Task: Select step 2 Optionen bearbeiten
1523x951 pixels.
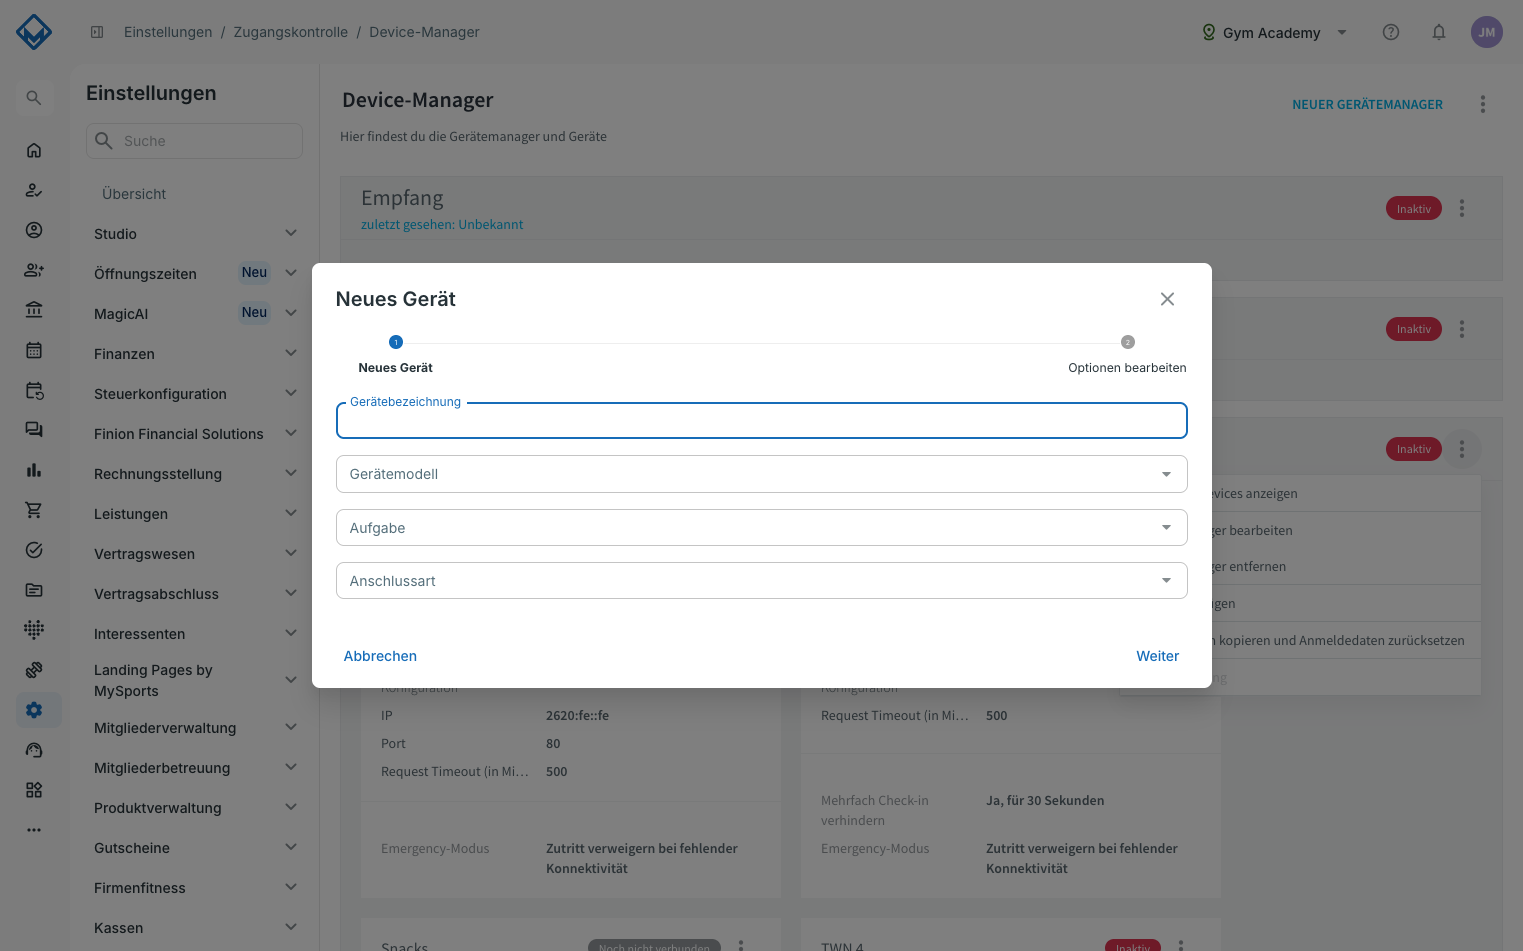Action: click(1127, 355)
